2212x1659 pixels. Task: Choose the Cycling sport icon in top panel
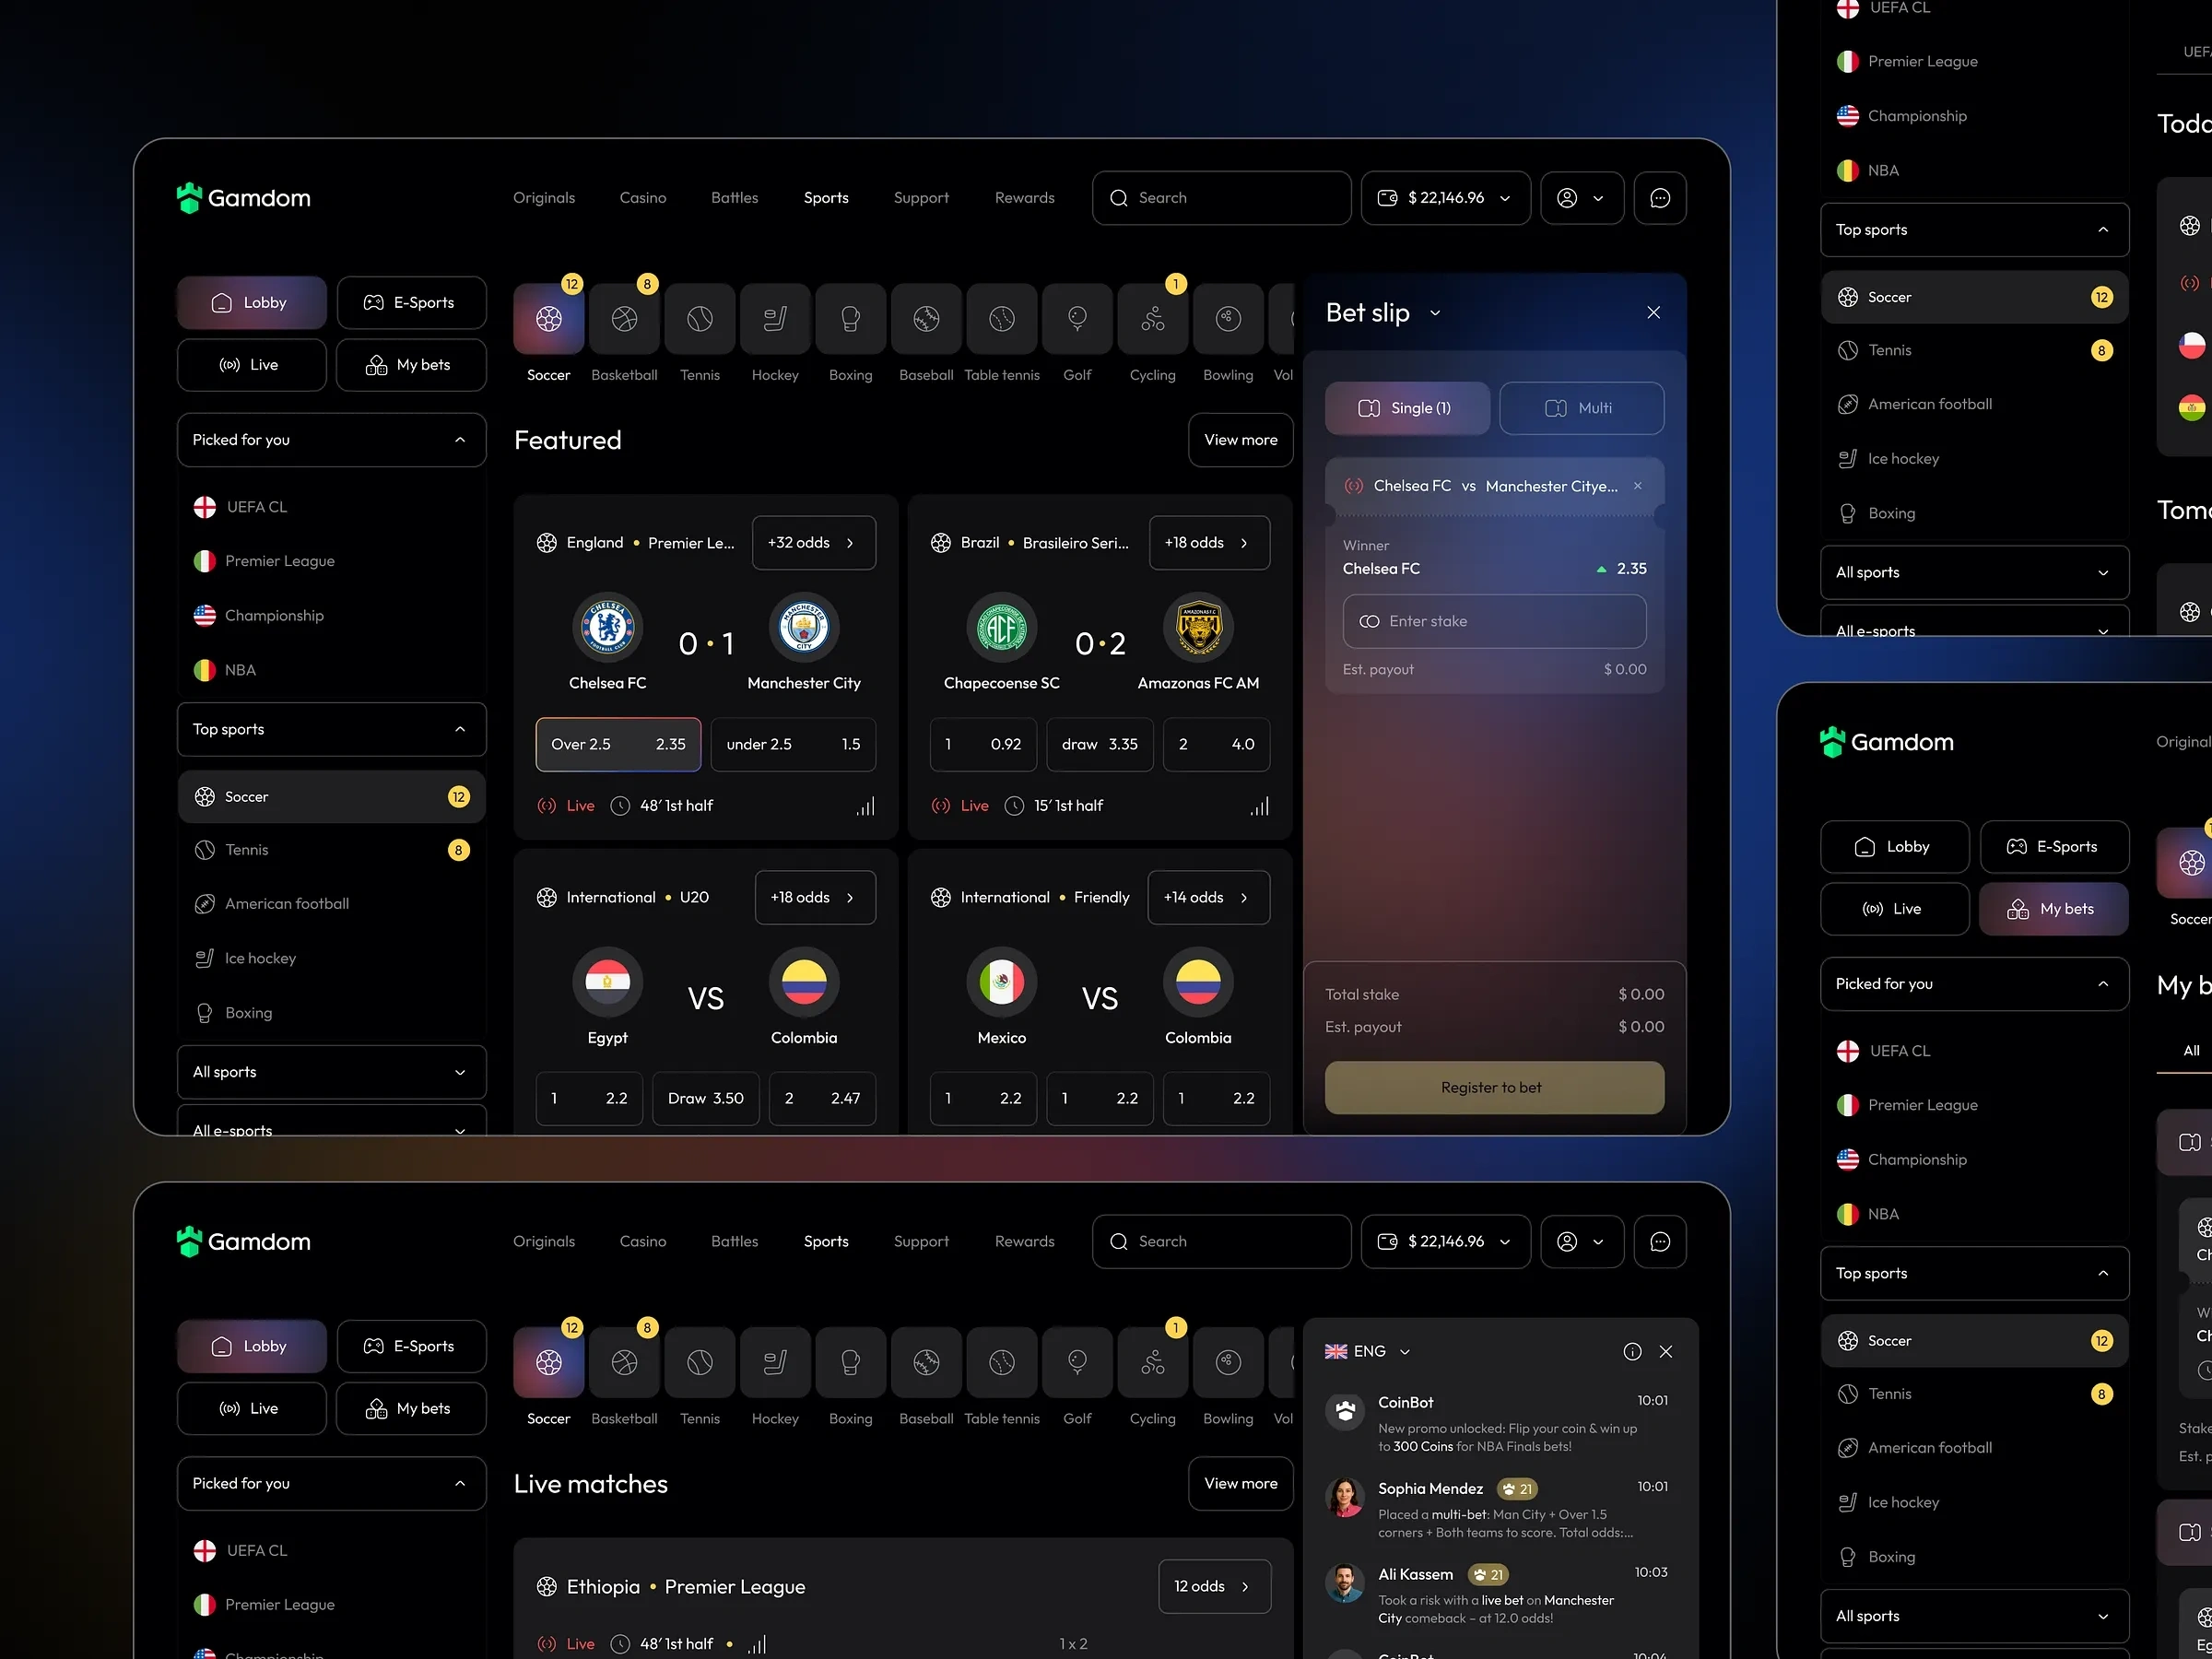point(1152,319)
